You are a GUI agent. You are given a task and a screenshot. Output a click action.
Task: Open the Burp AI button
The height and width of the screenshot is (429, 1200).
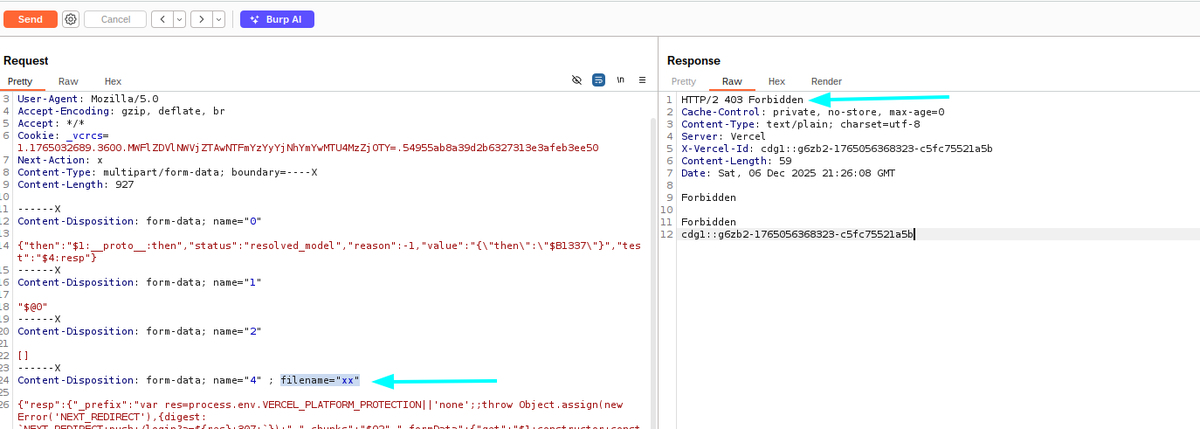276,19
